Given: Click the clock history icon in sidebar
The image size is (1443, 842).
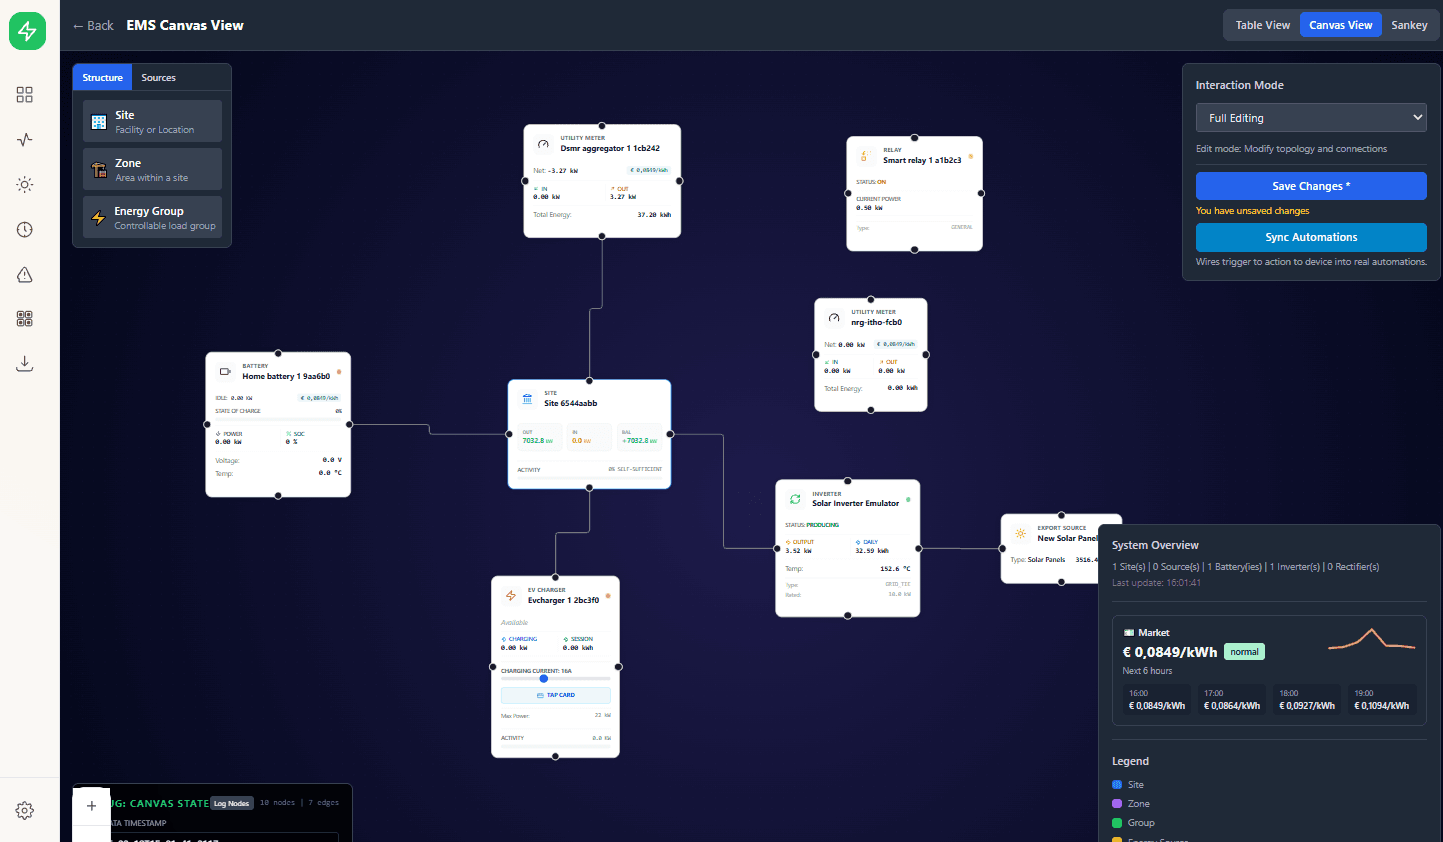Looking at the screenshot, I should 24,229.
